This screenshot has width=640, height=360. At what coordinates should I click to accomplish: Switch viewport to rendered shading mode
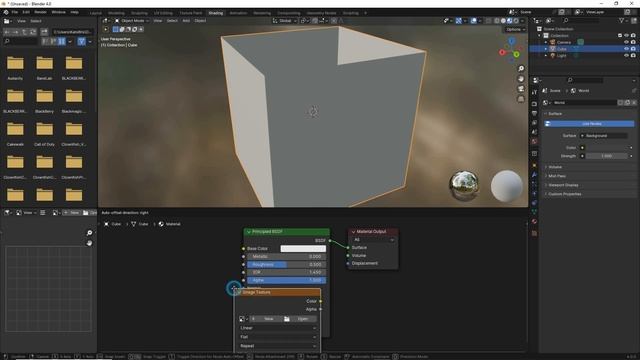(x=516, y=21)
